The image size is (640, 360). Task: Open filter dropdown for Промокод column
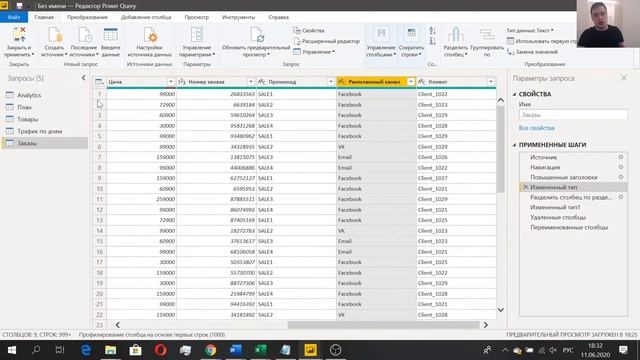(x=331, y=82)
